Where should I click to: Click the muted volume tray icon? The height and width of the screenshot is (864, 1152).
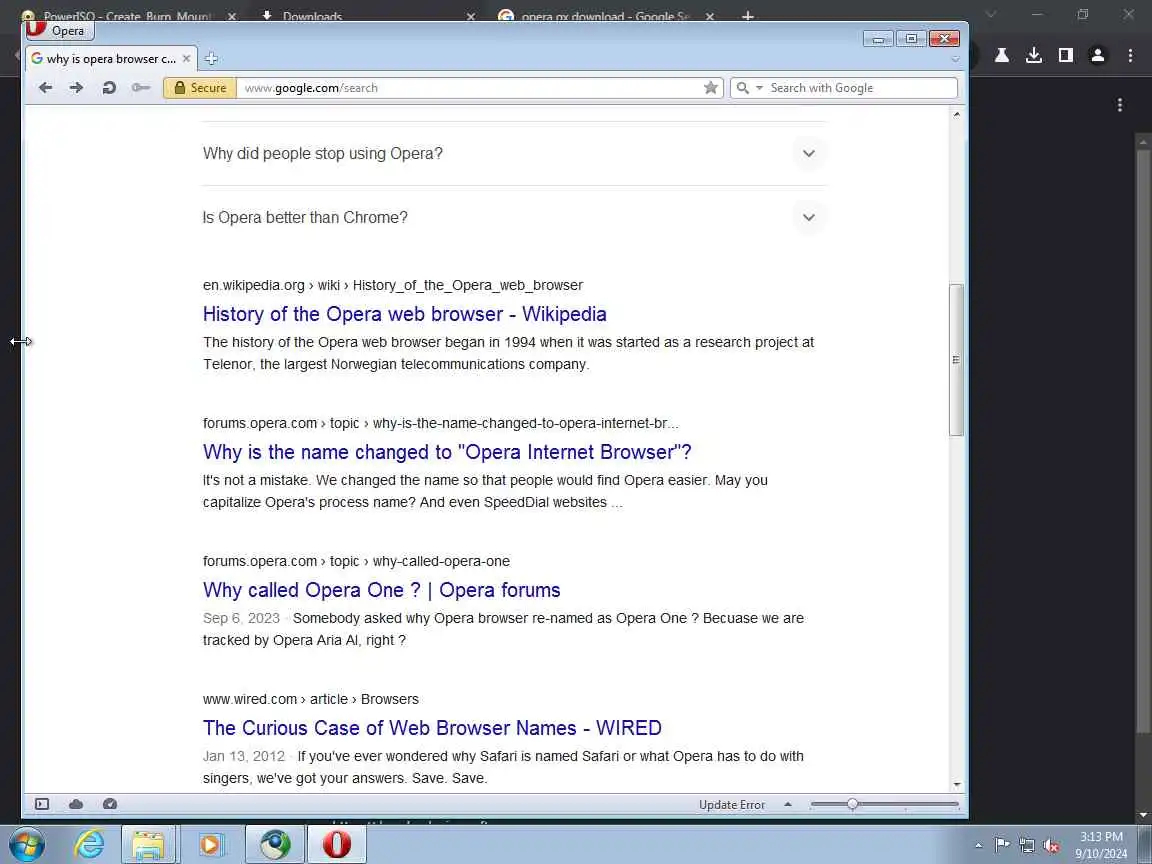[1051, 845]
